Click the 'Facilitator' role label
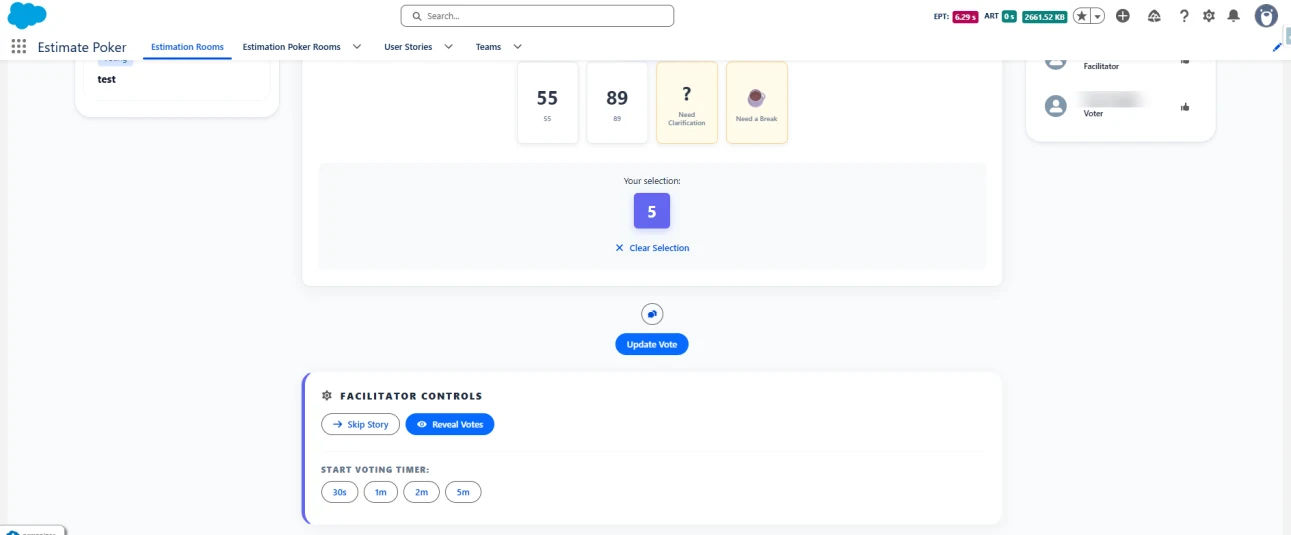 pyautogui.click(x=1101, y=66)
